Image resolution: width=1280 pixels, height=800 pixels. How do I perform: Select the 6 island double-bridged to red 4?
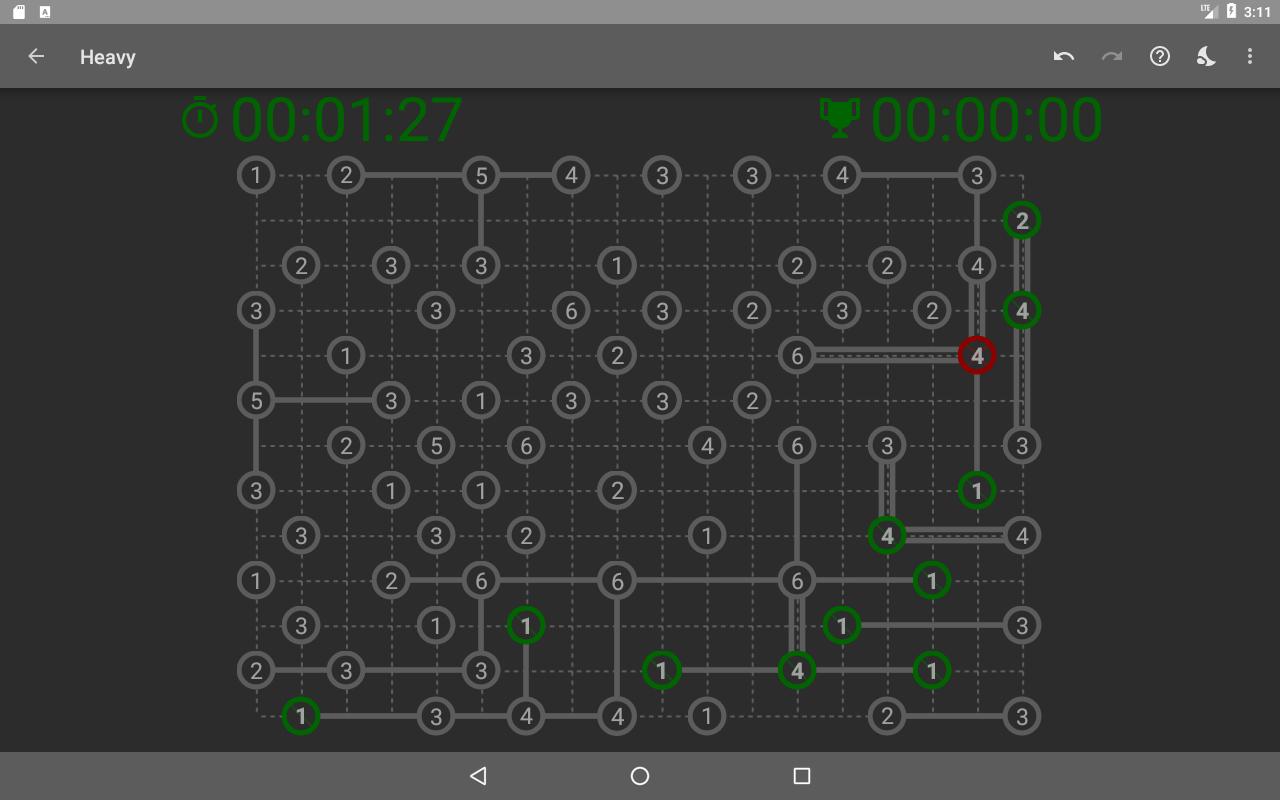797,355
